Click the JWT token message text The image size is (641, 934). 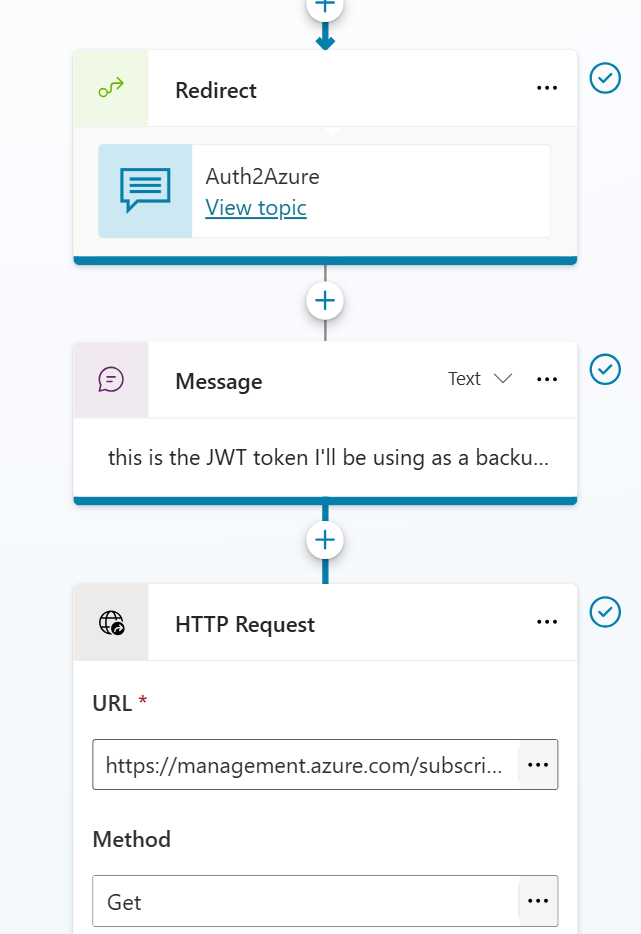click(x=326, y=458)
